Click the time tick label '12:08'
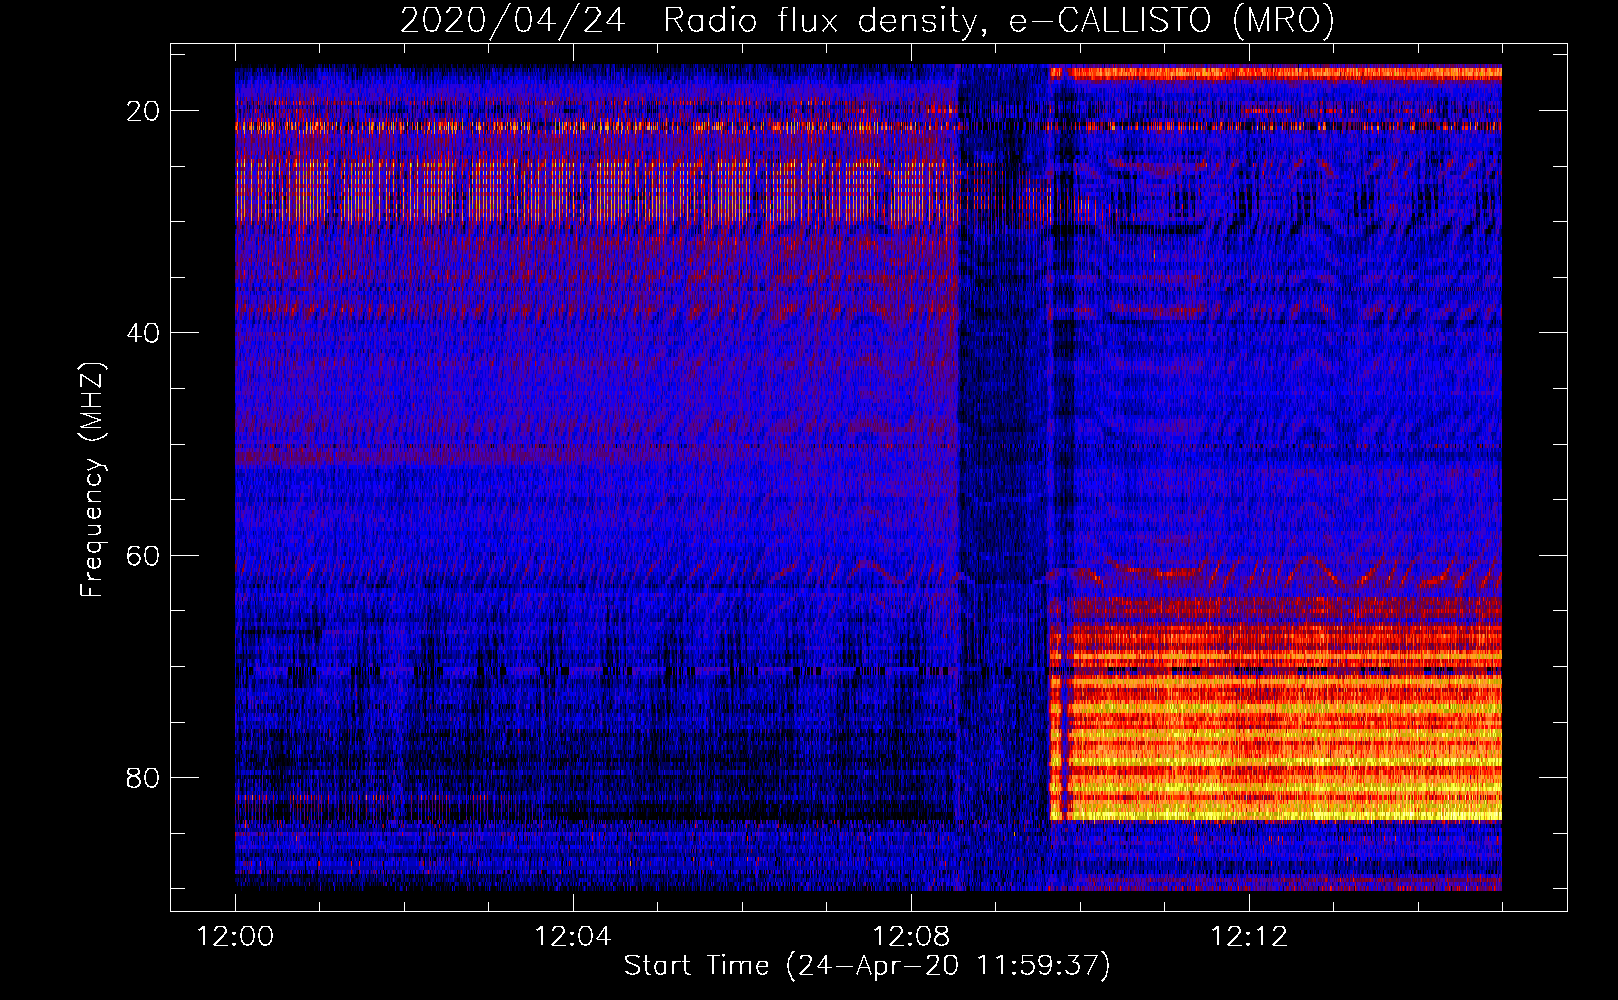Image resolution: width=1618 pixels, height=1000 pixels. click(911, 937)
